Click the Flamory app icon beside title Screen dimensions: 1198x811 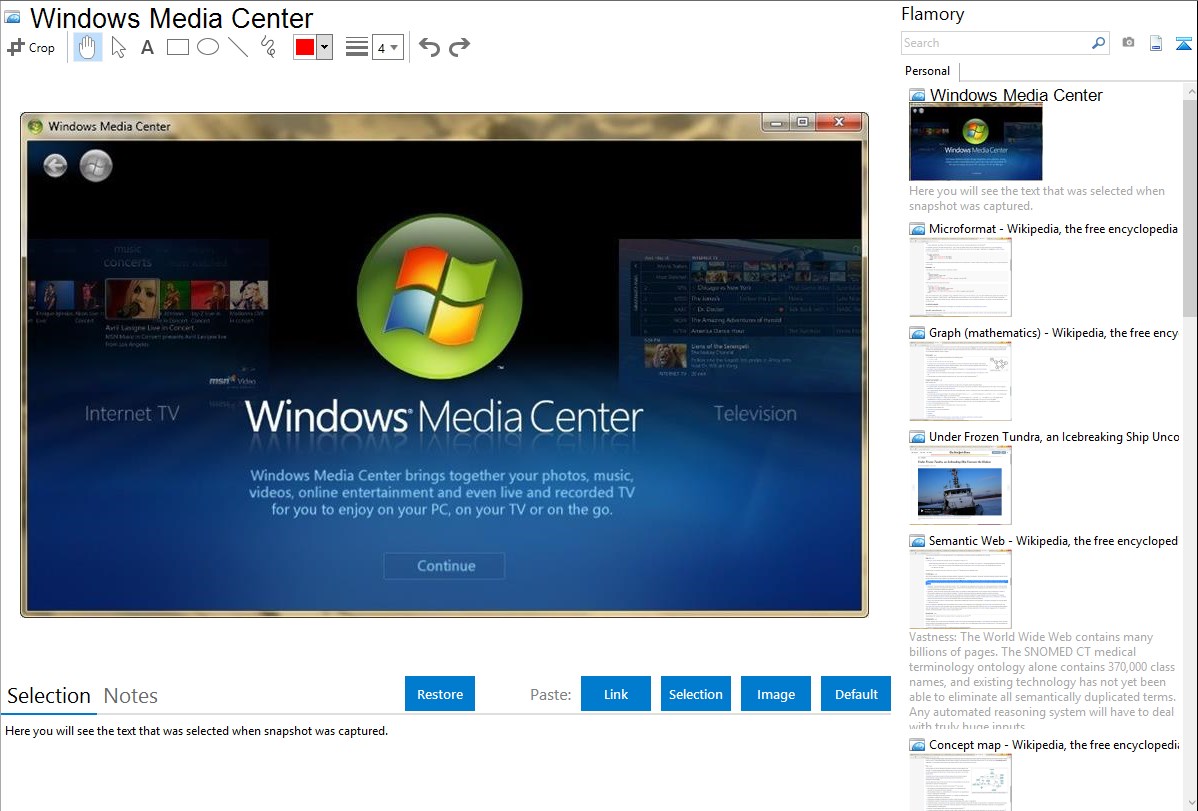tap(12, 17)
